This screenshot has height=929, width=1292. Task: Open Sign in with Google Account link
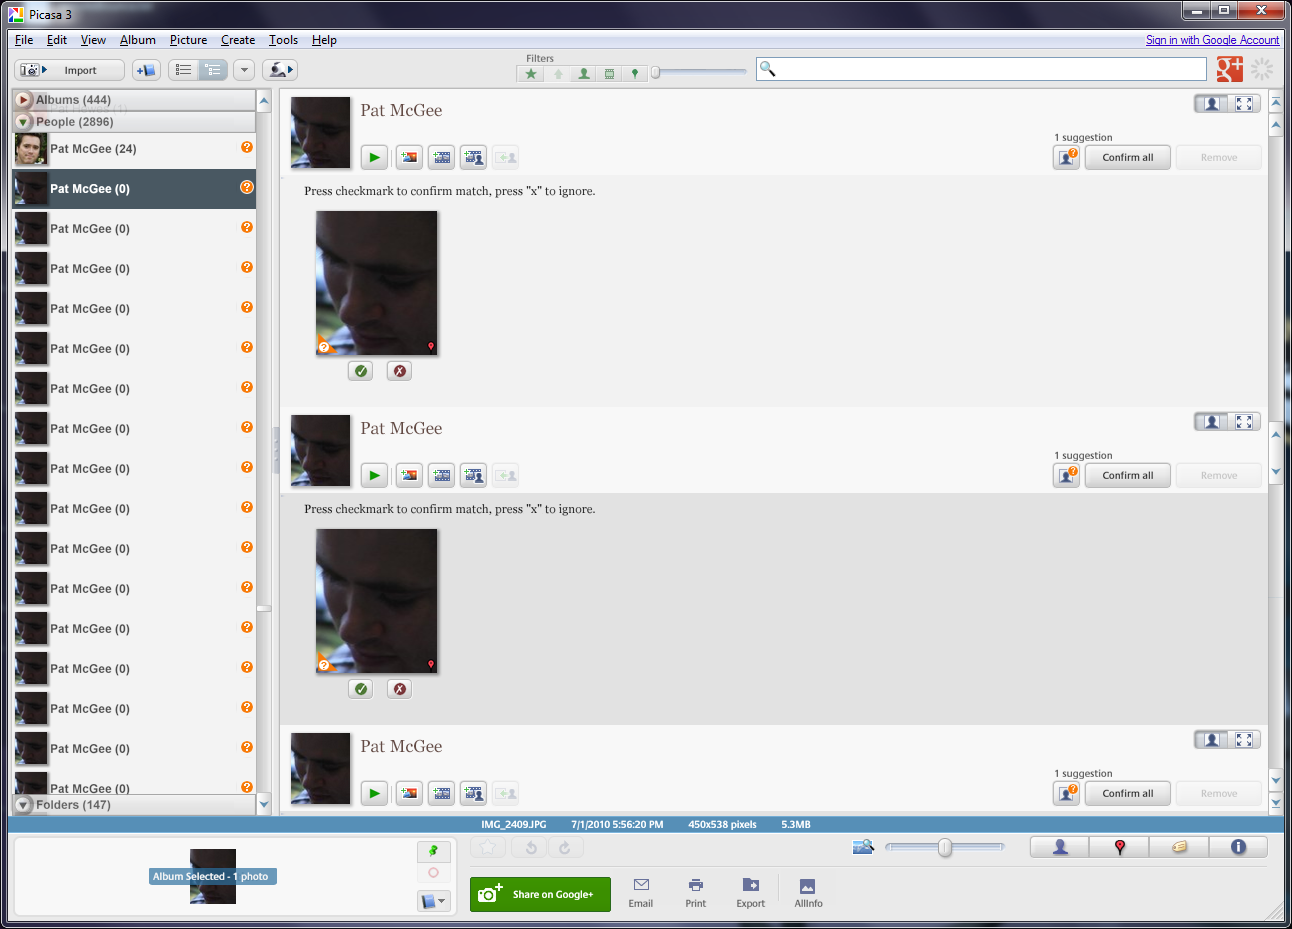pos(1212,40)
